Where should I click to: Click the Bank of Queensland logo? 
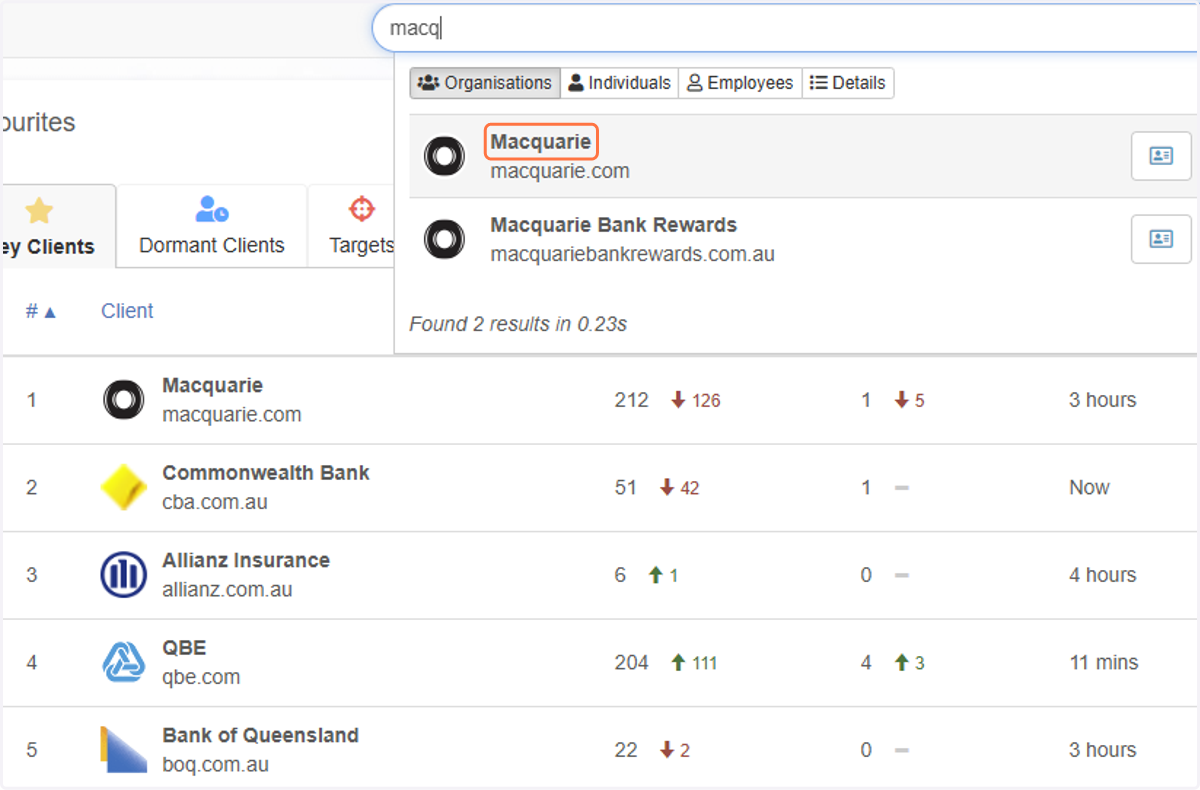click(124, 750)
